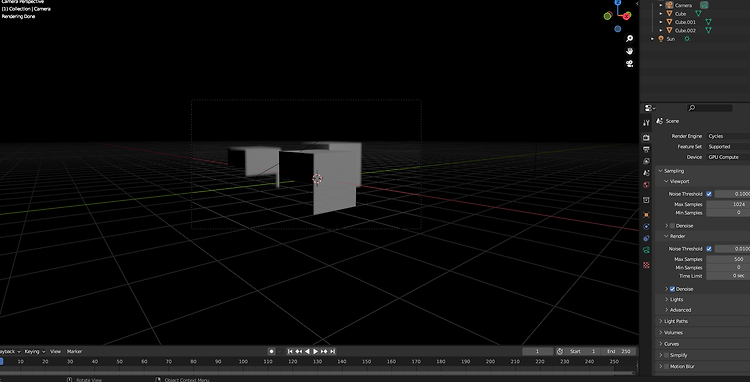Open the Object Data properties tab

pos(646,250)
